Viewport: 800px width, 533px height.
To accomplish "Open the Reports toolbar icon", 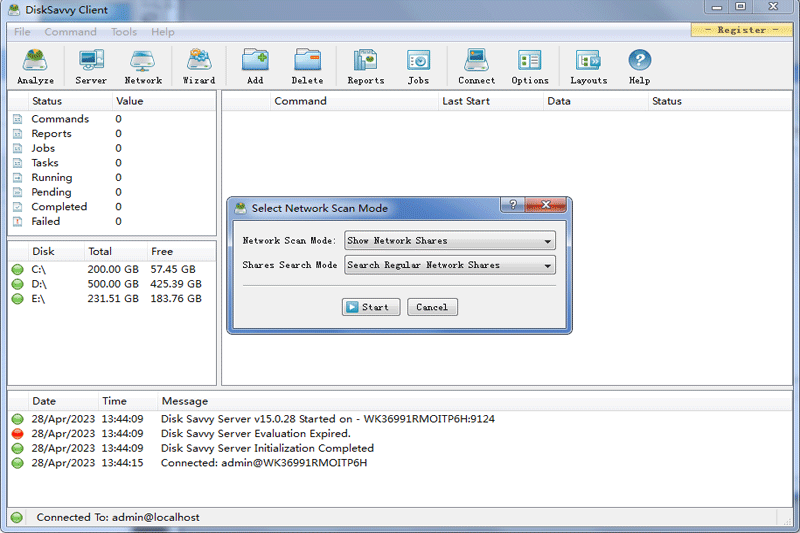I will [366, 66].
